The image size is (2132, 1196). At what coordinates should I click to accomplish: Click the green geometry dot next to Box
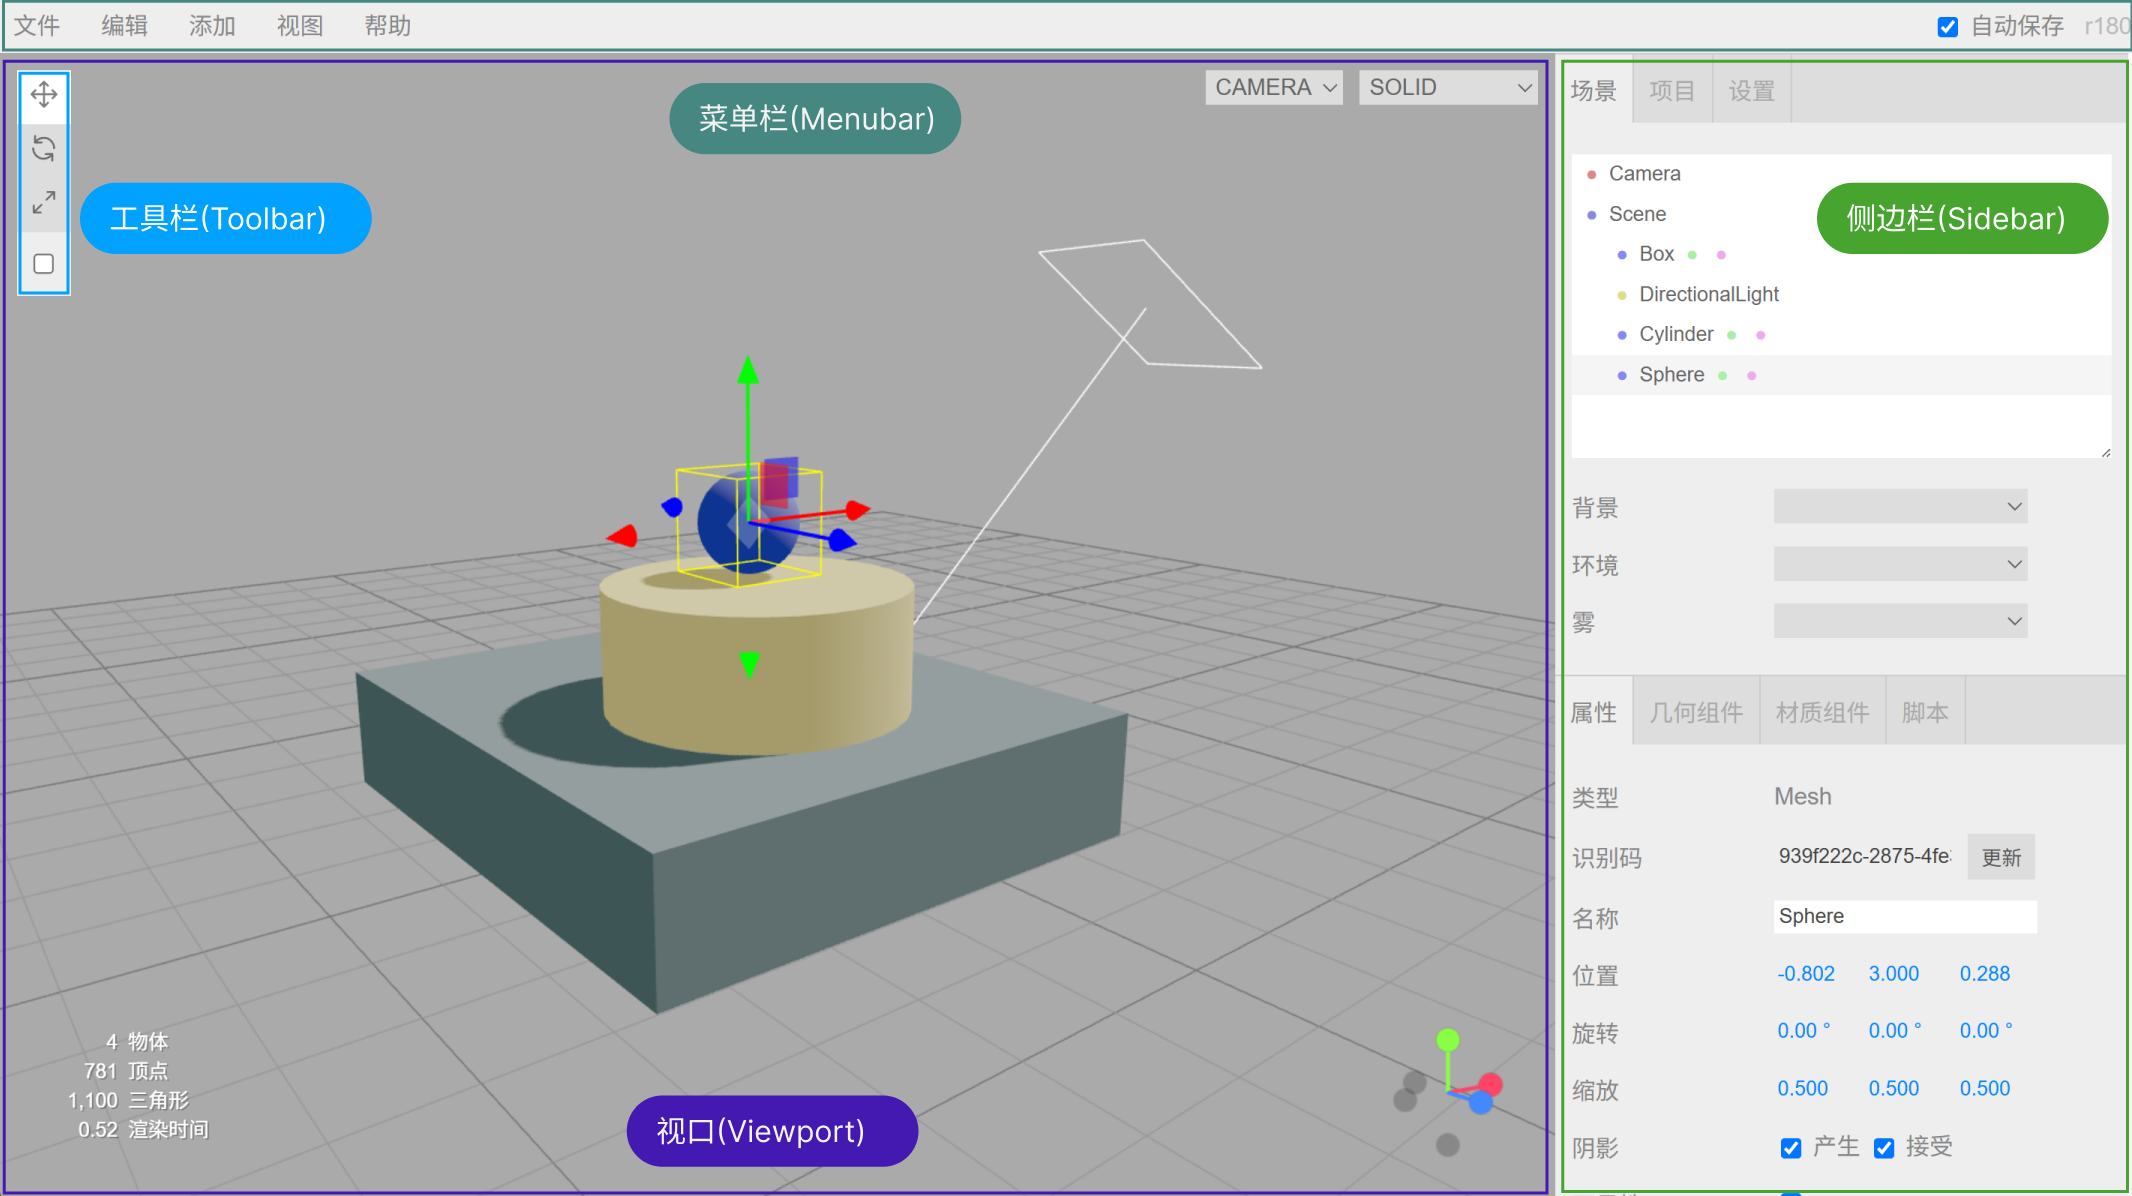(x=1692, y=255)
